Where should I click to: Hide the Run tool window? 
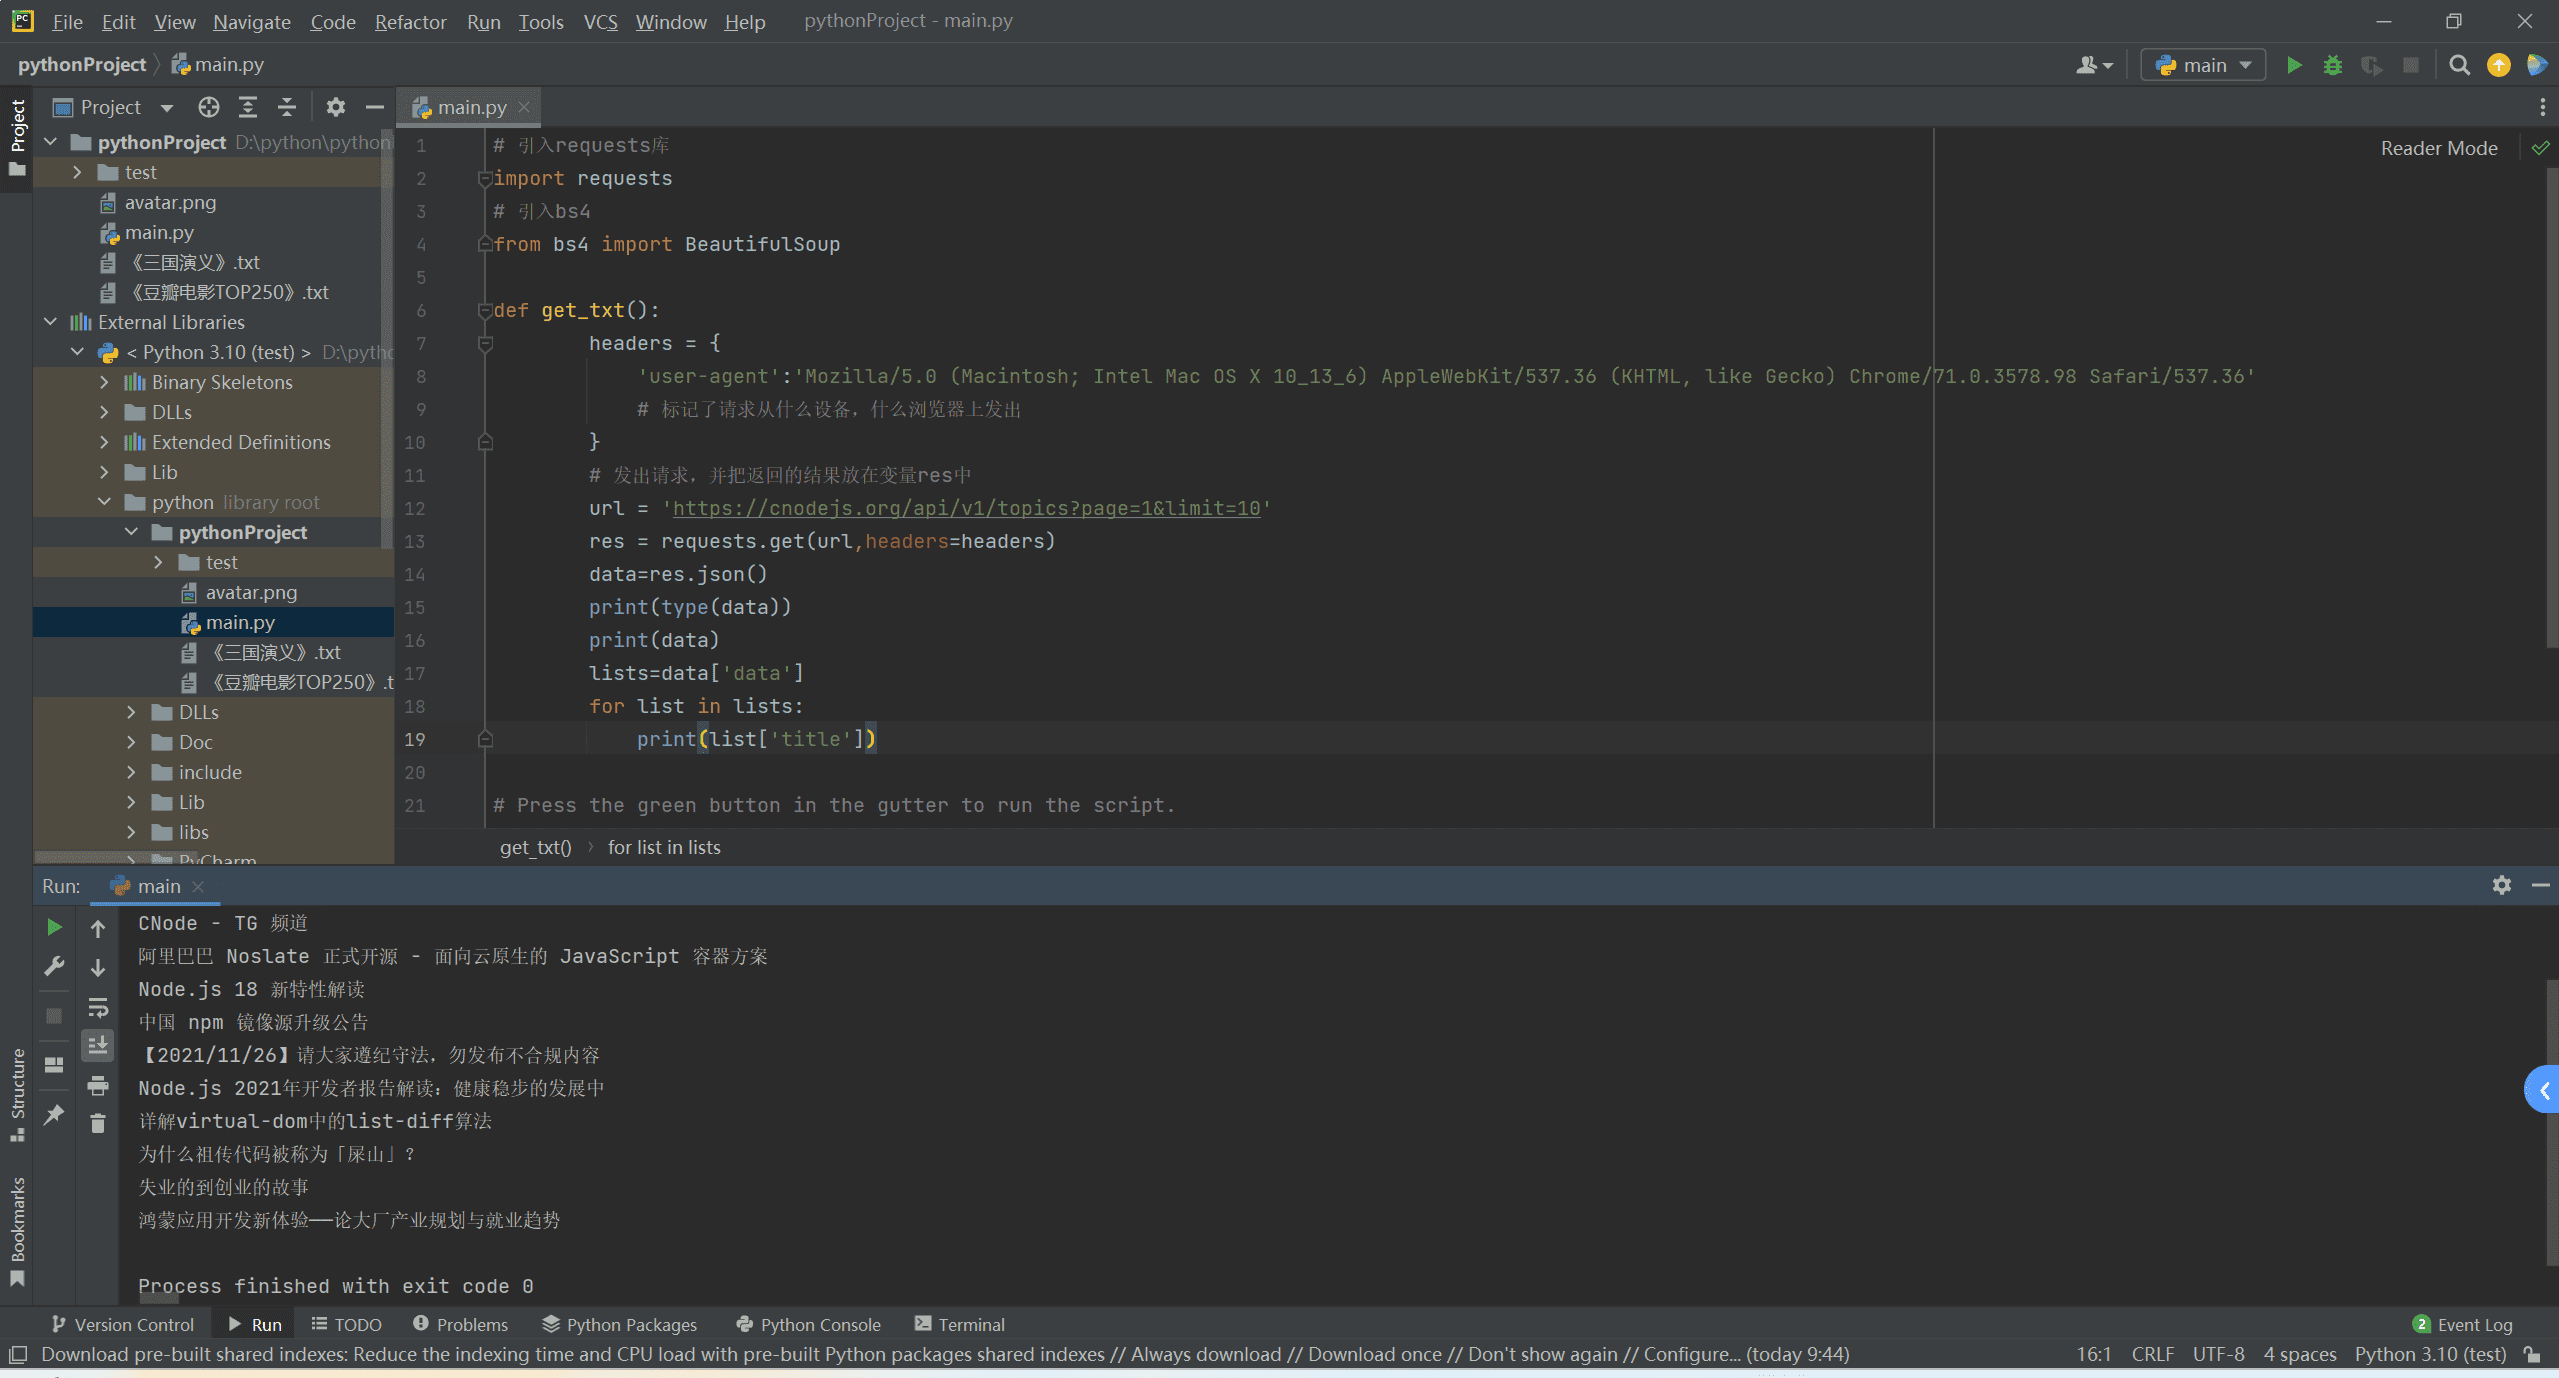2540,885
